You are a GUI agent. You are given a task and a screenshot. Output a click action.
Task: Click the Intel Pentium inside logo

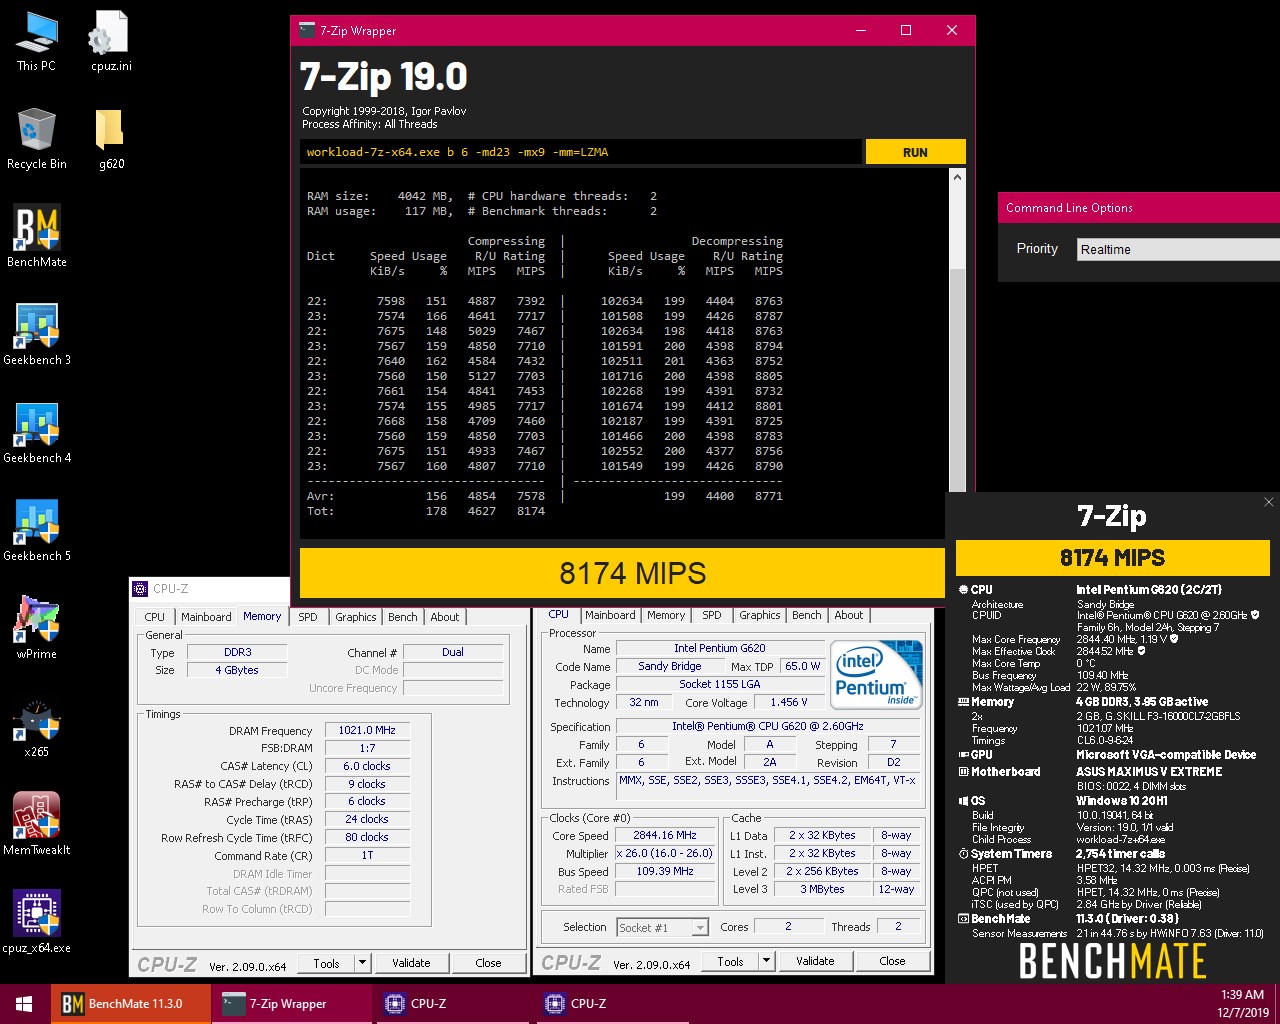877,674
